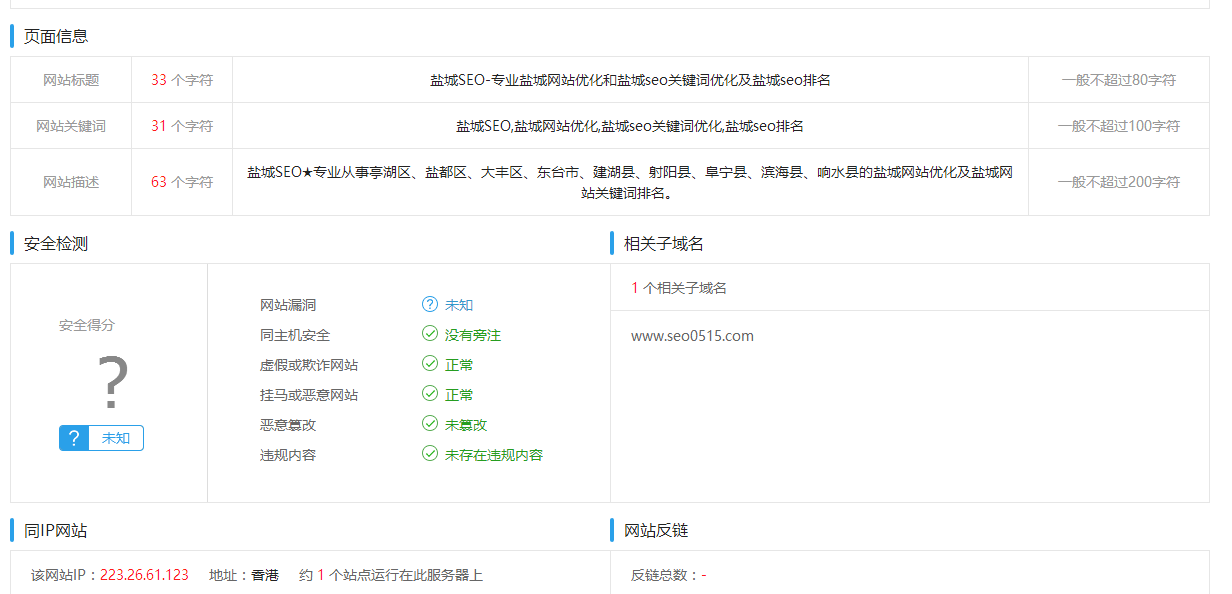Click the 网站反链 section heading

(x=656, y=530)
